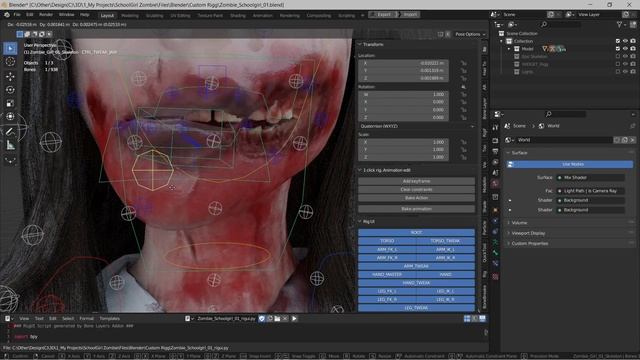
Task: Toggle exclude checkbox for Collection
Action: click(618, 41)
